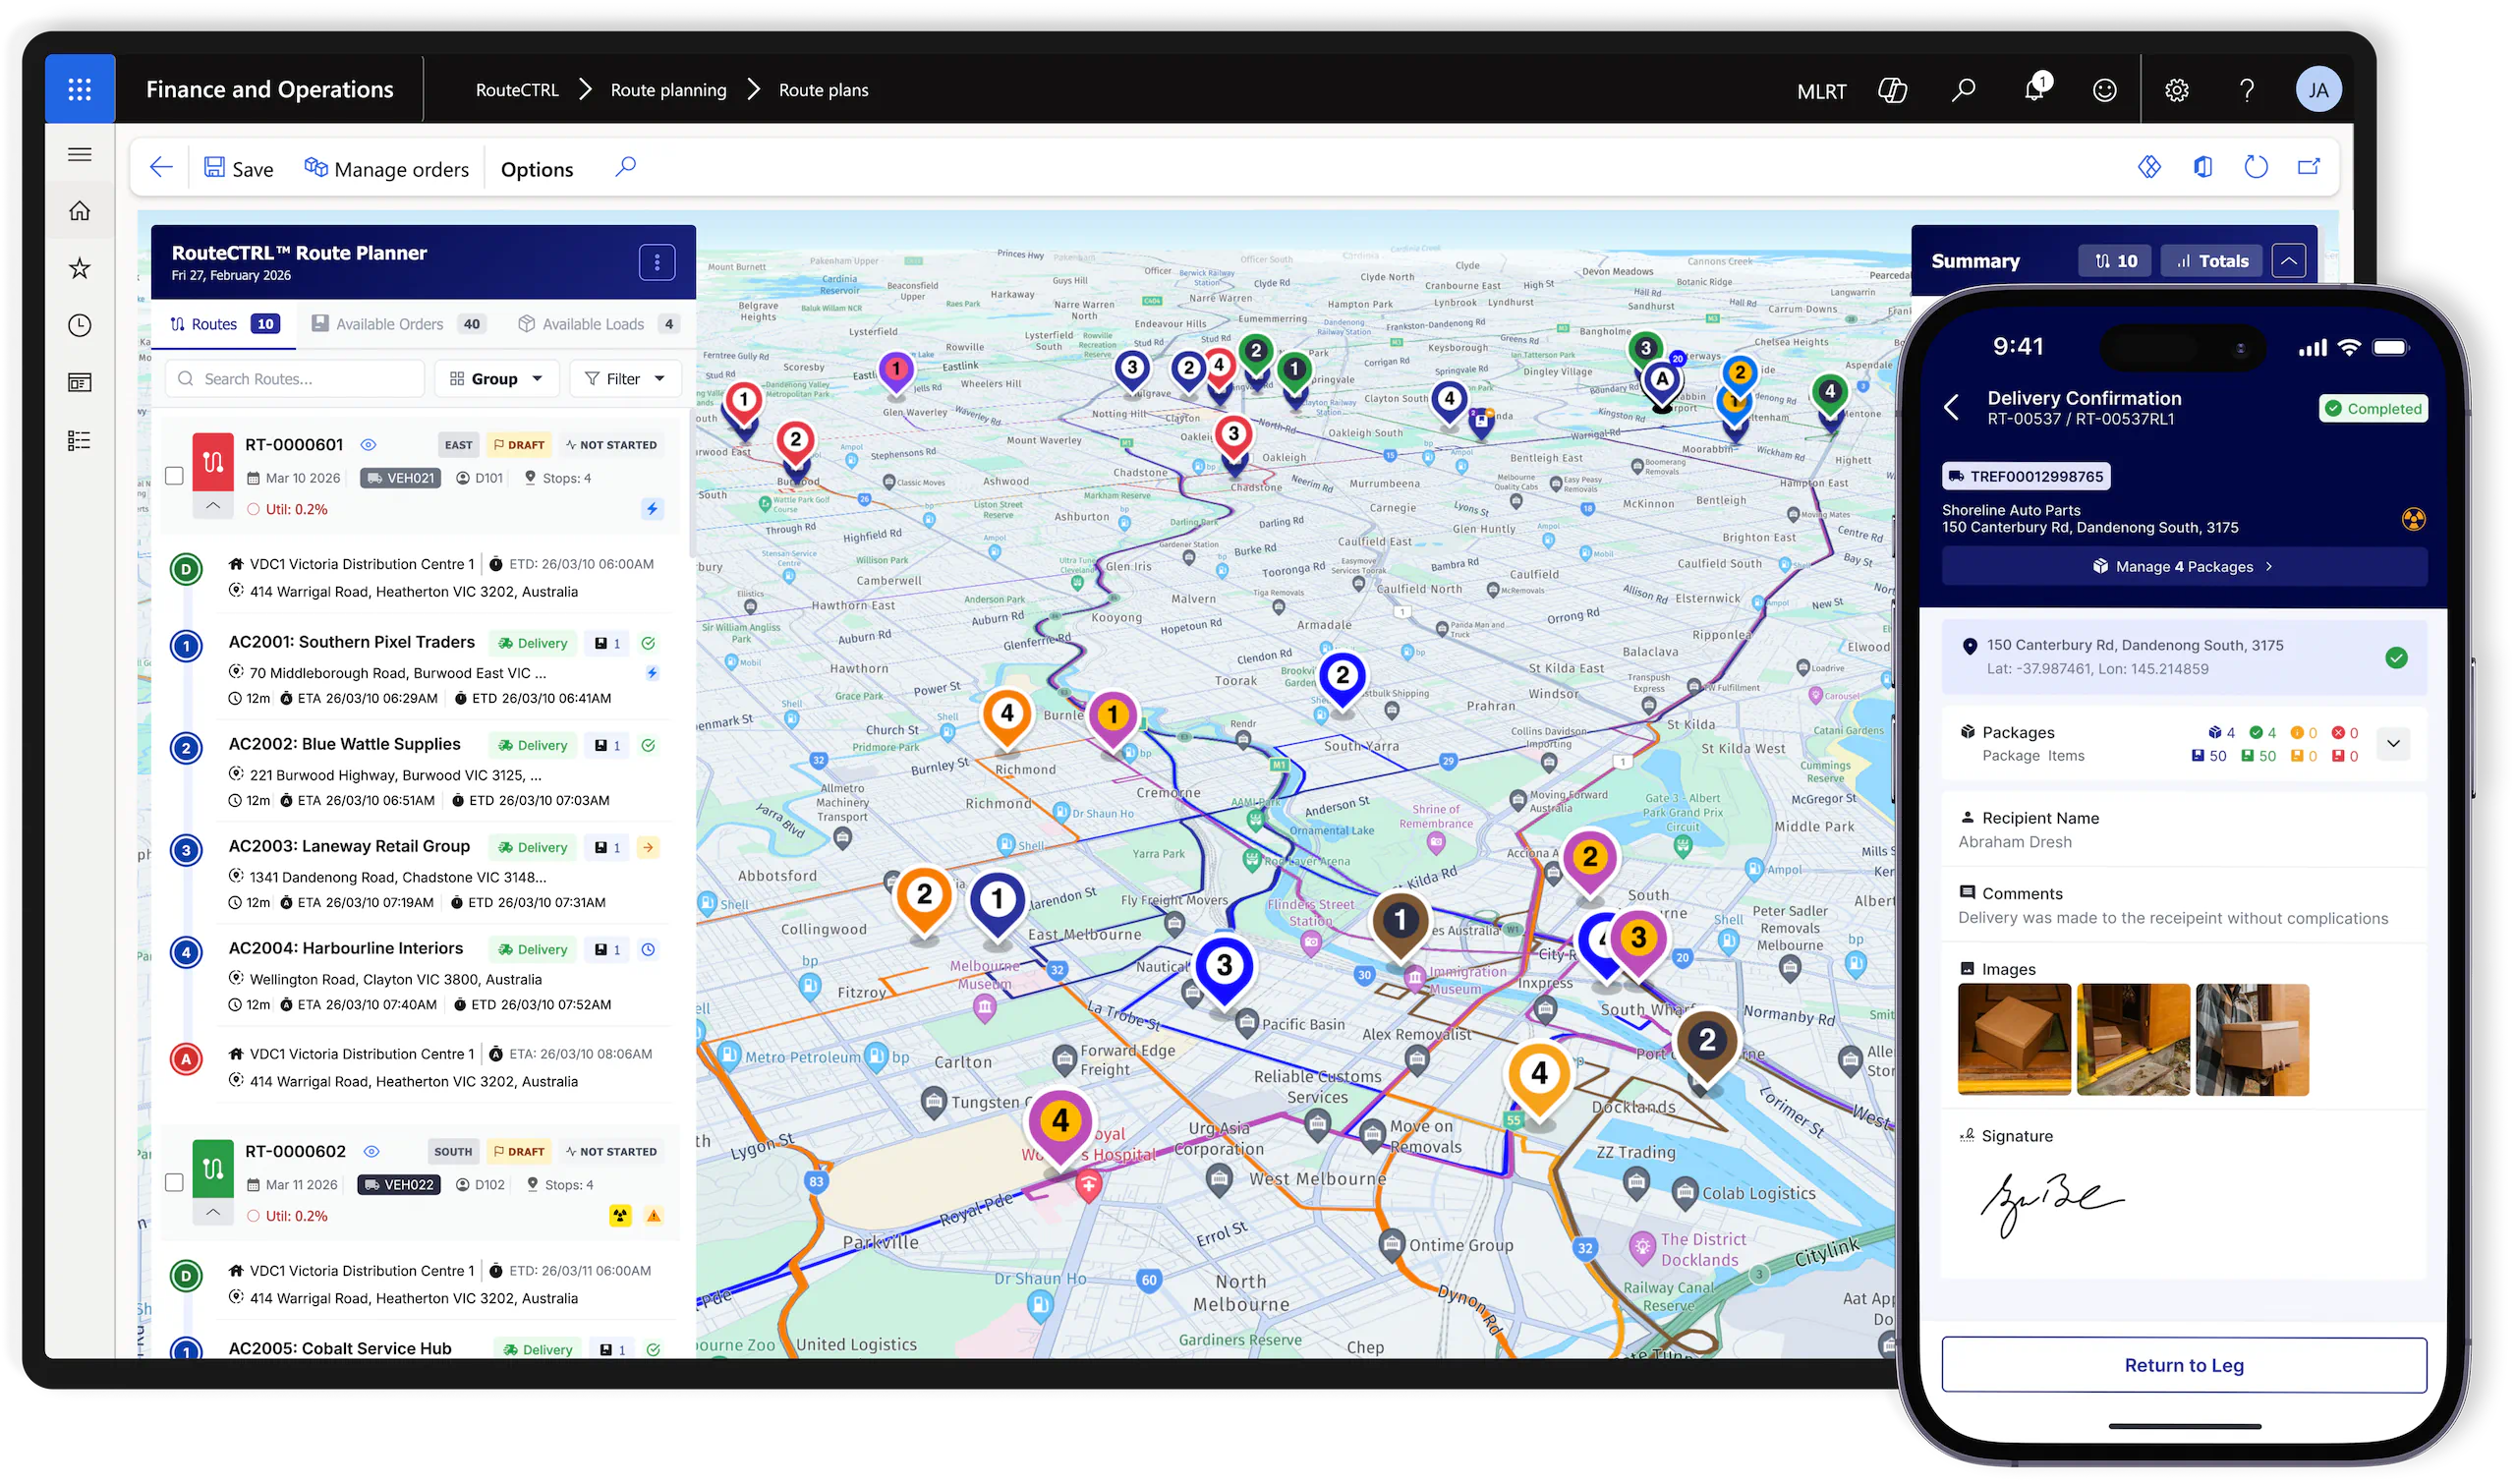Viewport: 2516px width, 1484px height.
Task: Open Manage 4 Packages on phone
Action: [2185, 567]
